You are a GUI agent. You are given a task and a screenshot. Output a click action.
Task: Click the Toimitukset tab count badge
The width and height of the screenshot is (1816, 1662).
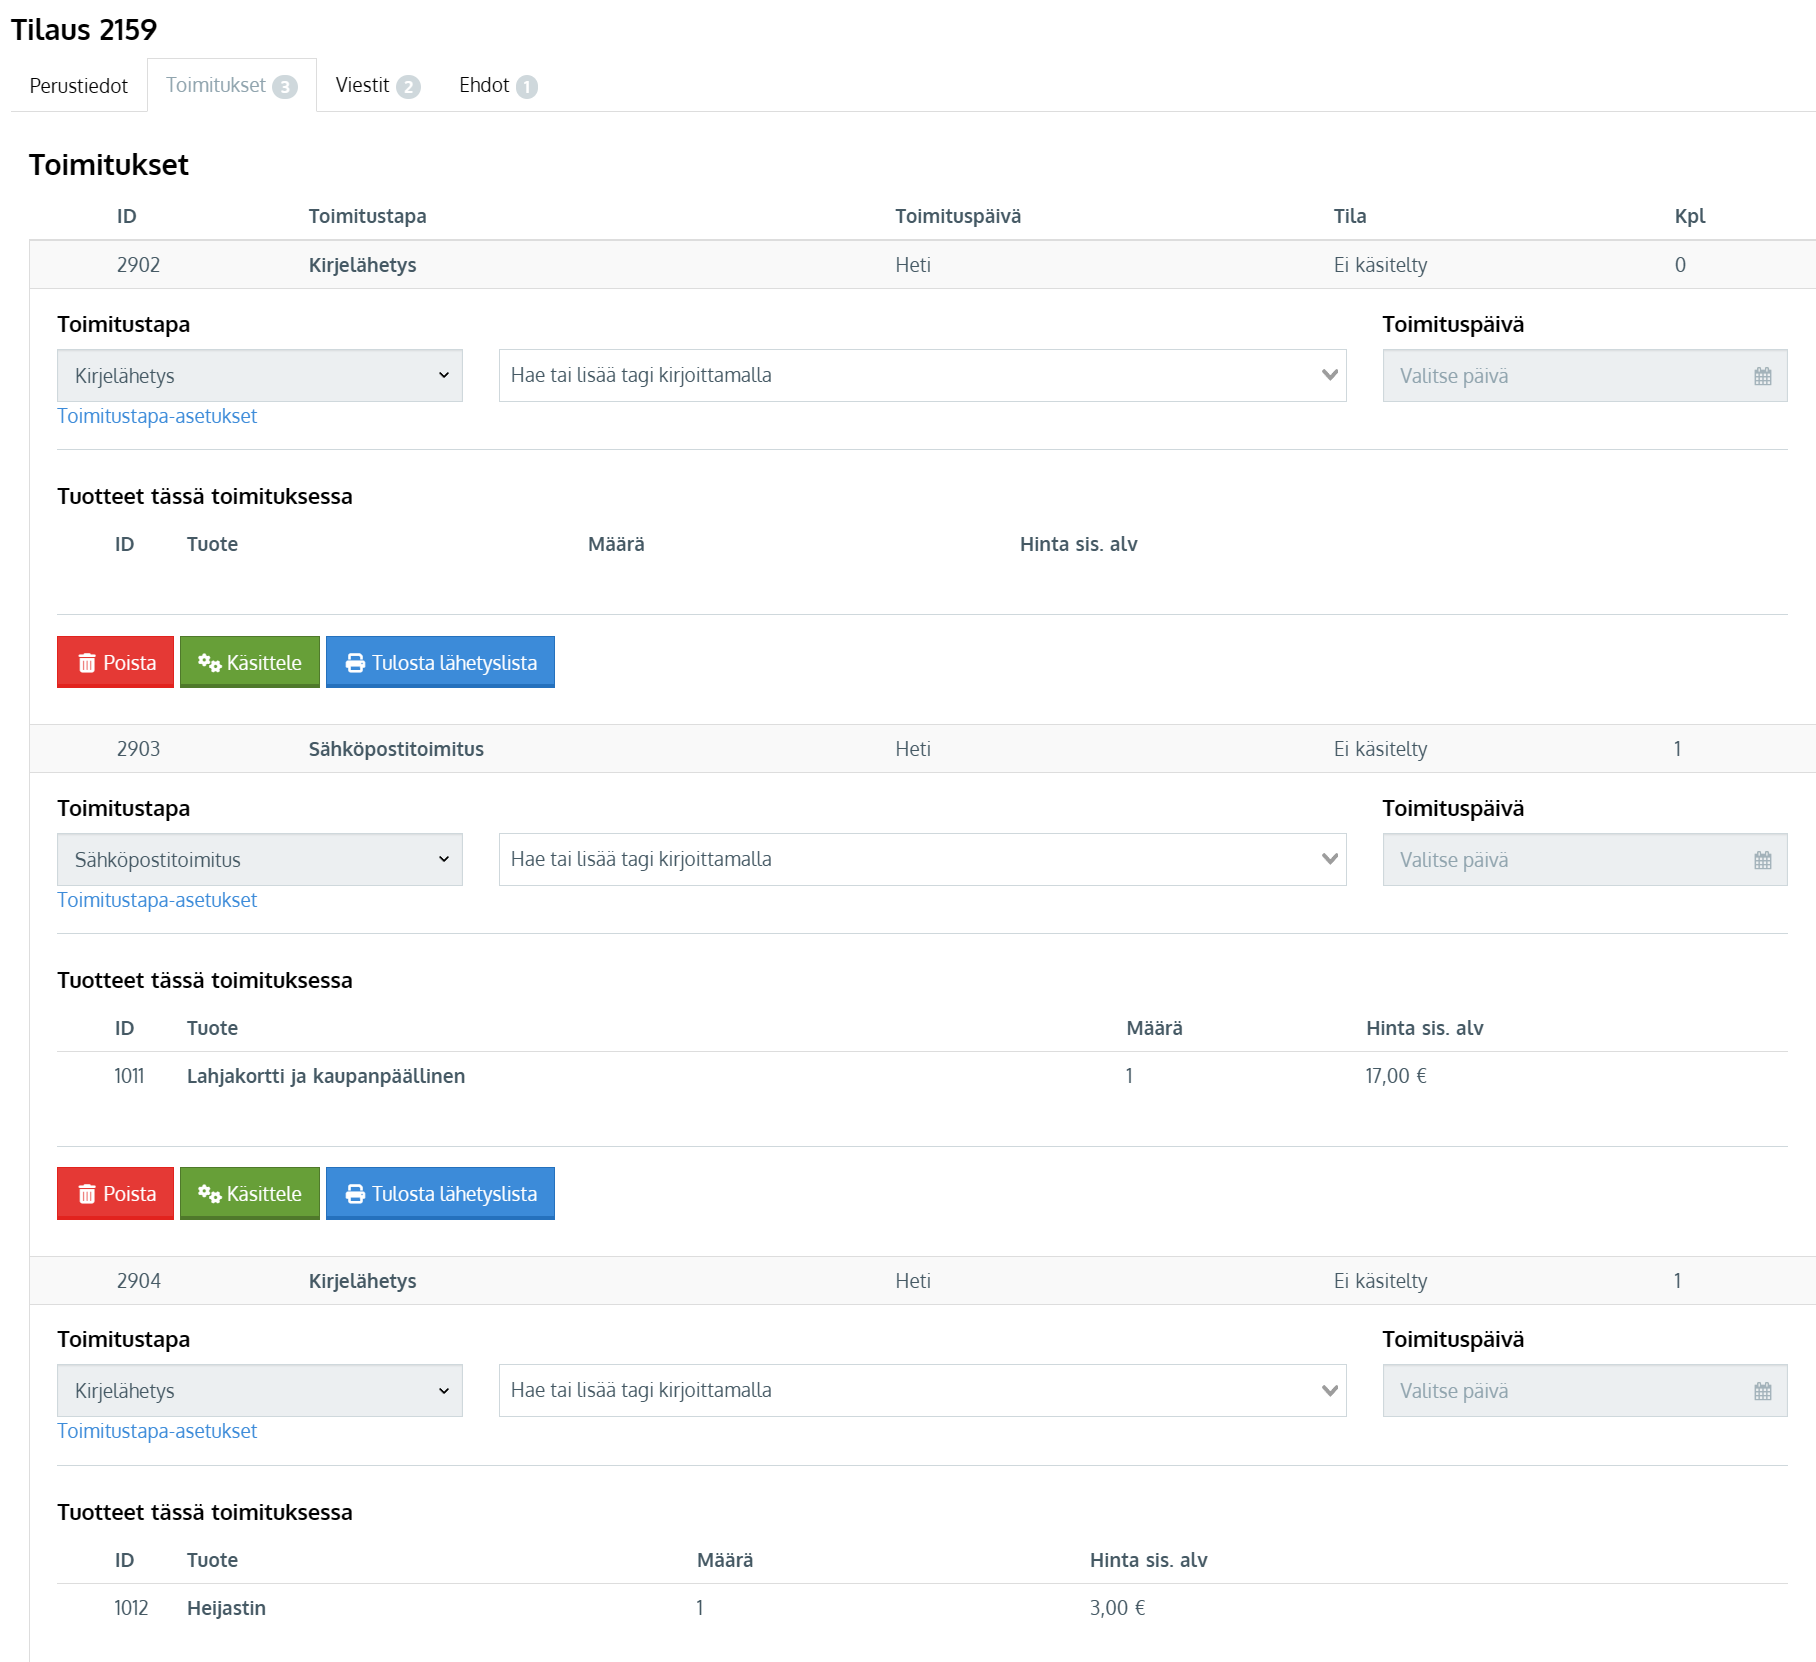click(x=285, y=87)
